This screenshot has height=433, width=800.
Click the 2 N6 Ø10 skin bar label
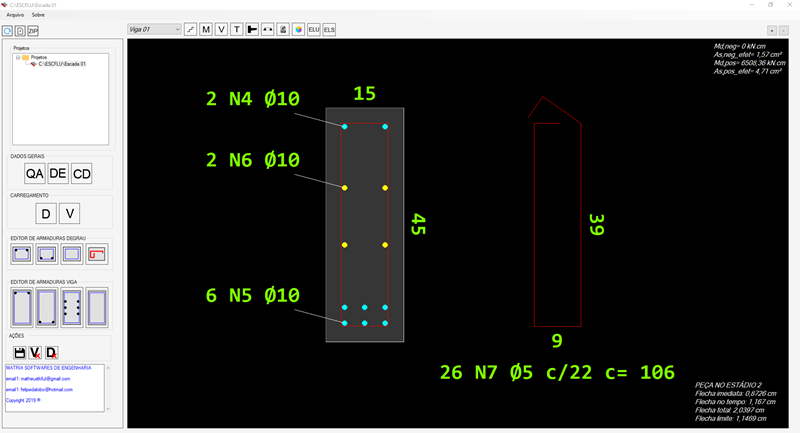click(x=253, y=160)
